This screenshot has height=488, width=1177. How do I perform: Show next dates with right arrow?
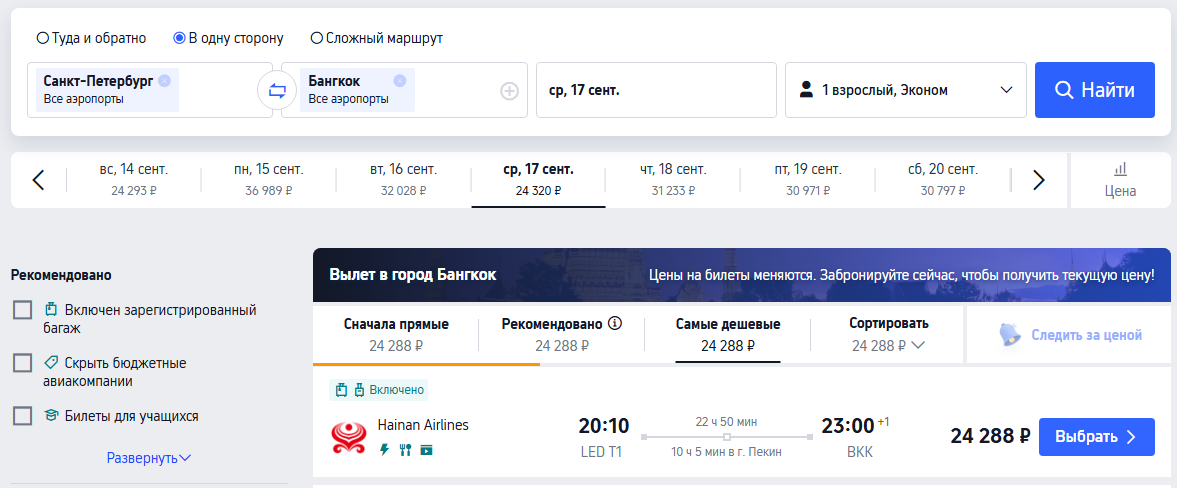coord(1039,180)
